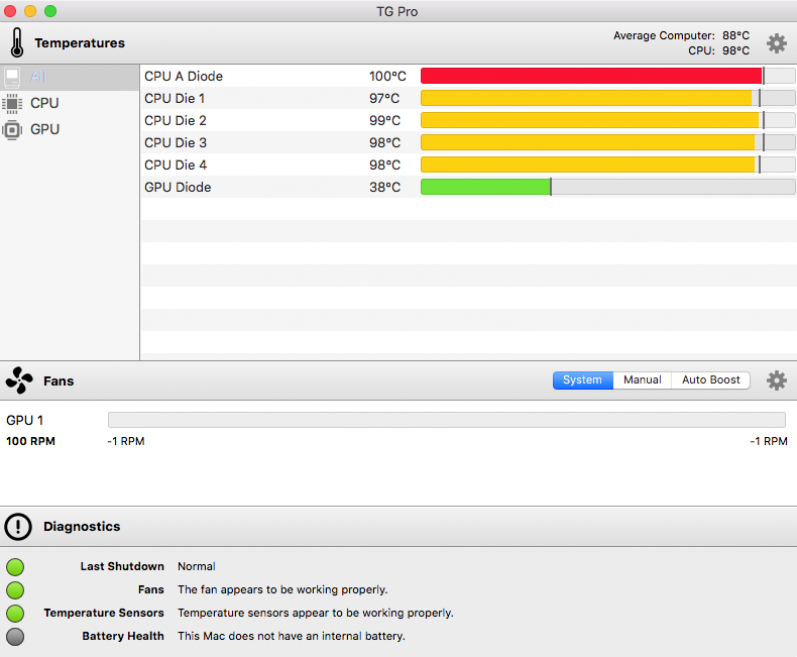The height and width of the screenshot is (657, 797).
Task: Click the TG Pro window title
Action: [397, 11]
